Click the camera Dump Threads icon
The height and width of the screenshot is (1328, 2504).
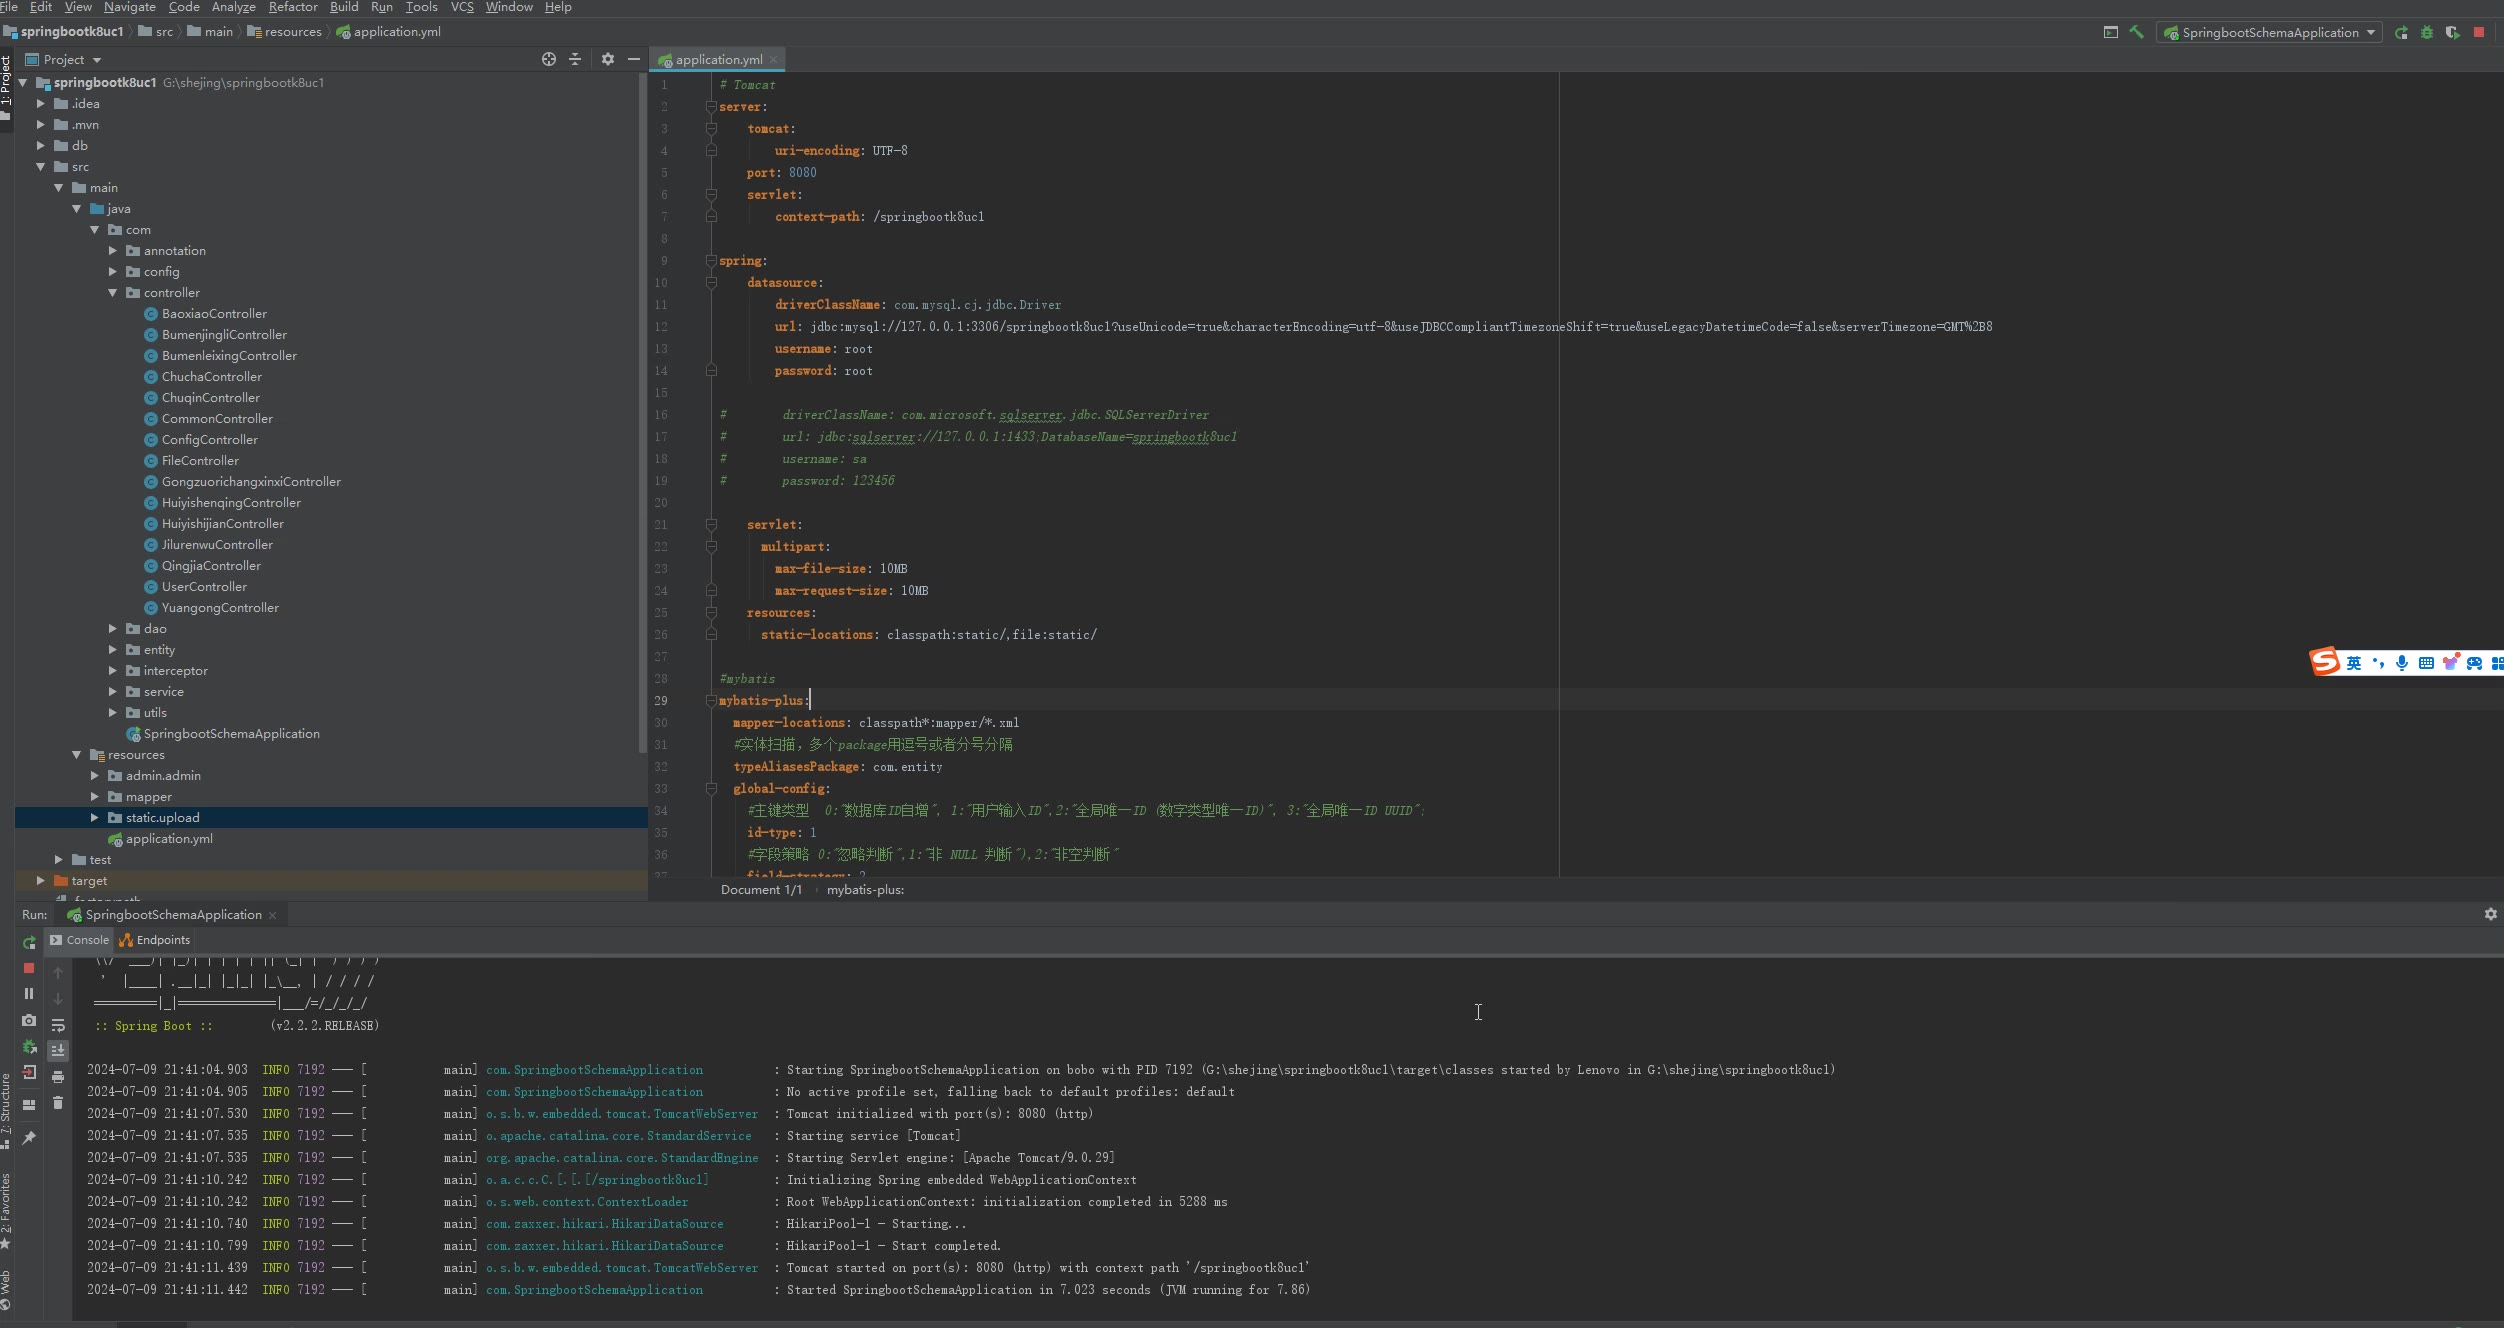29,1021
